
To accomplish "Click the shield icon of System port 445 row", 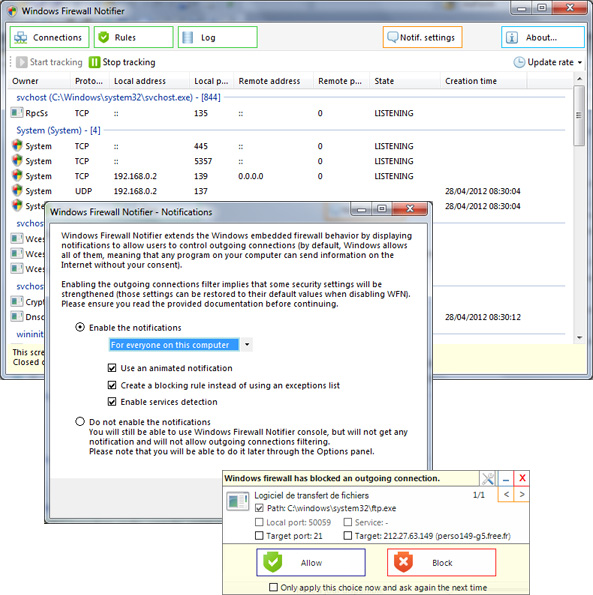I will click(x=17, y=146).
